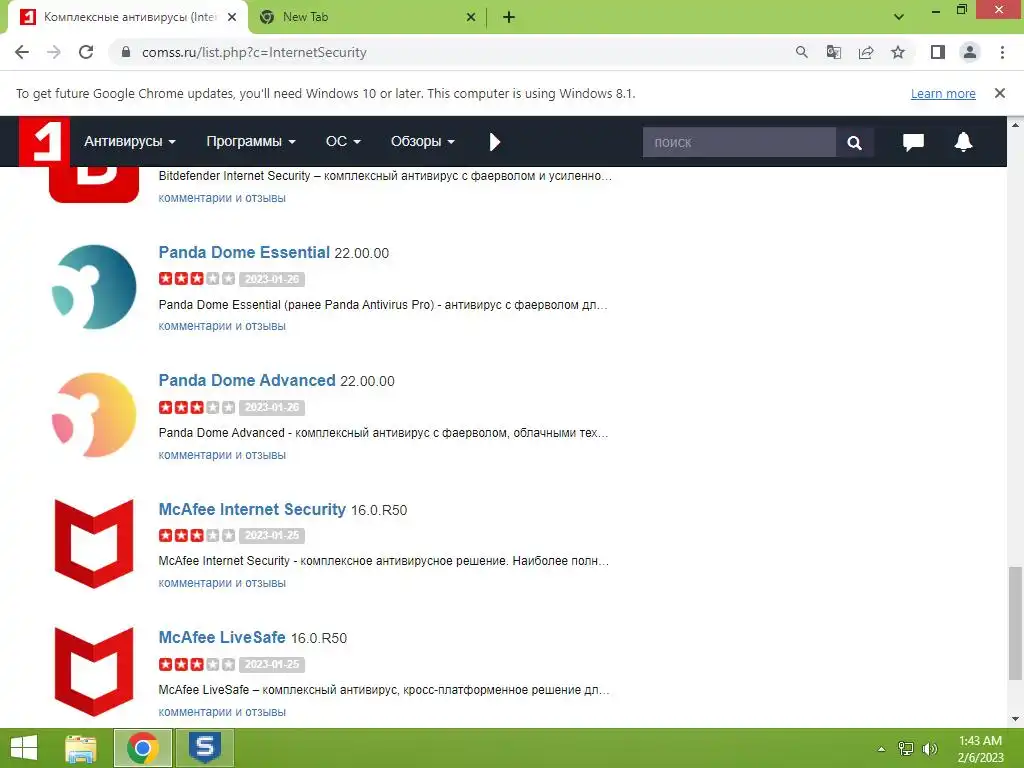The width and height of the screenshot is (1024, 768).
Task: Open комментарии и отзывы under Panda Dome Advanced
Action: coord(222,455)
